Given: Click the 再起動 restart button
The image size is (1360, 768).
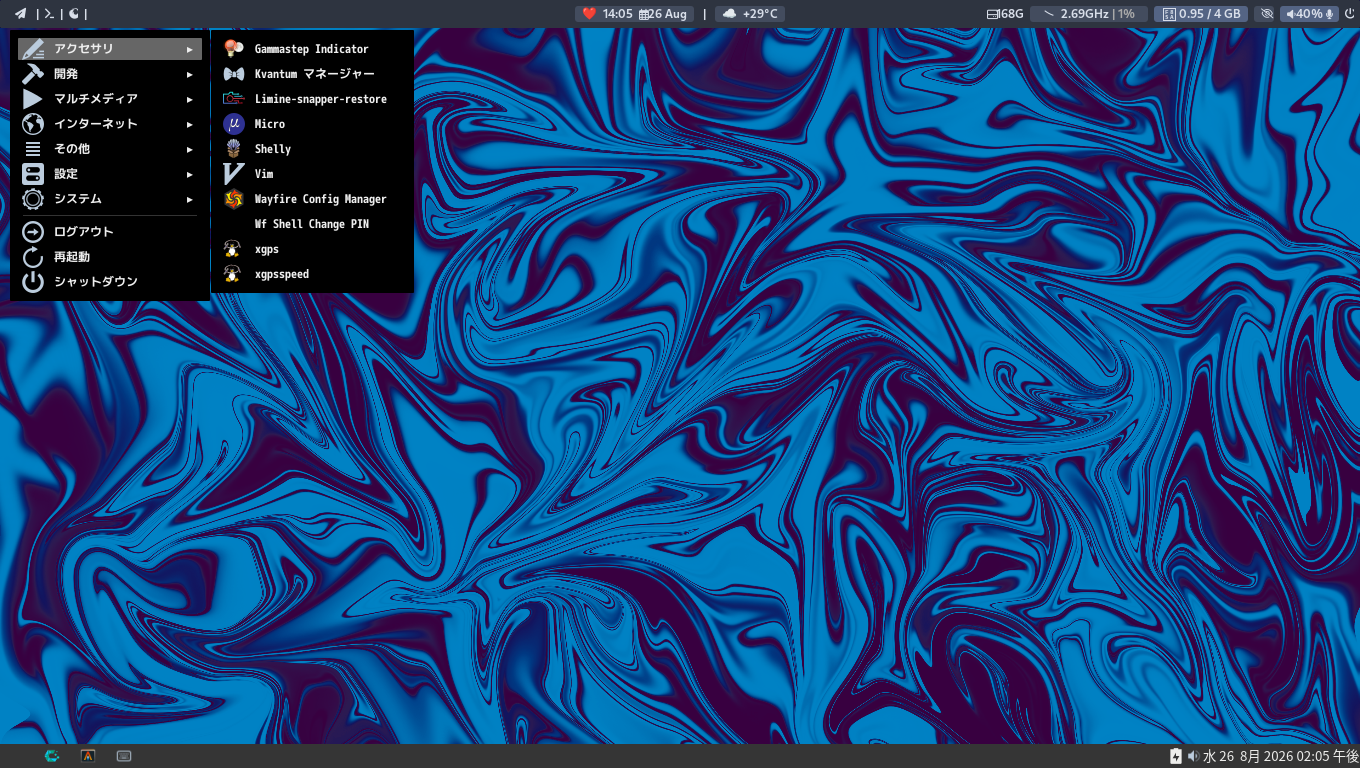Looking at the screenshot, I should tap(110, 257).
